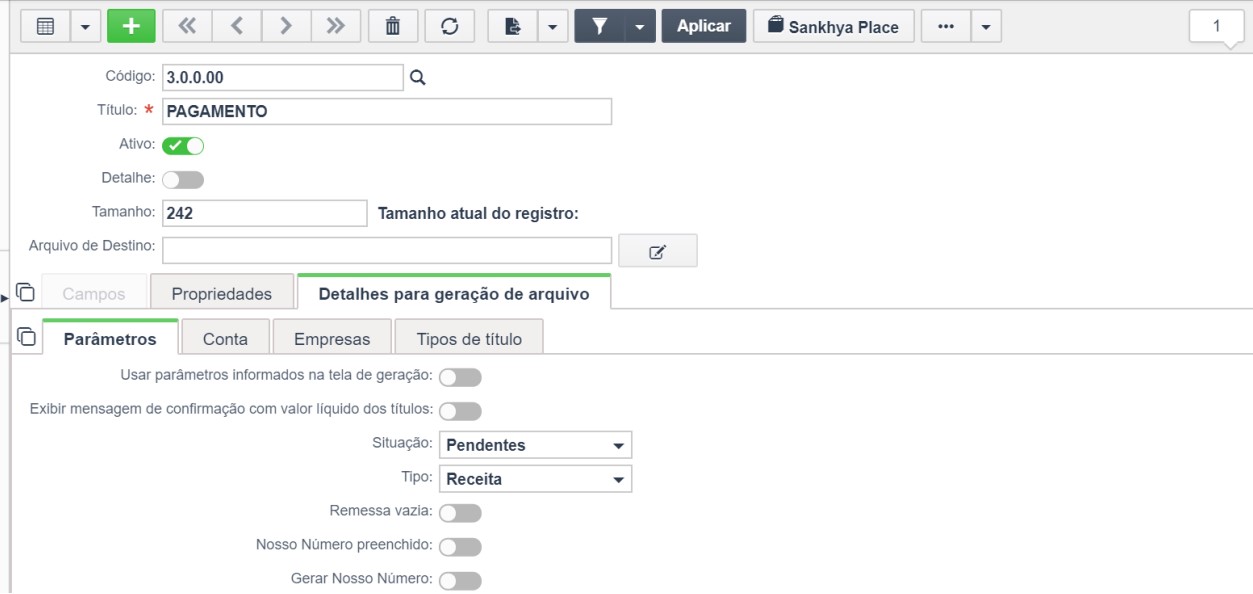Screen dimensions: 1253x594
Task: Disable the Ativo toggle
Action: (183, 145)
